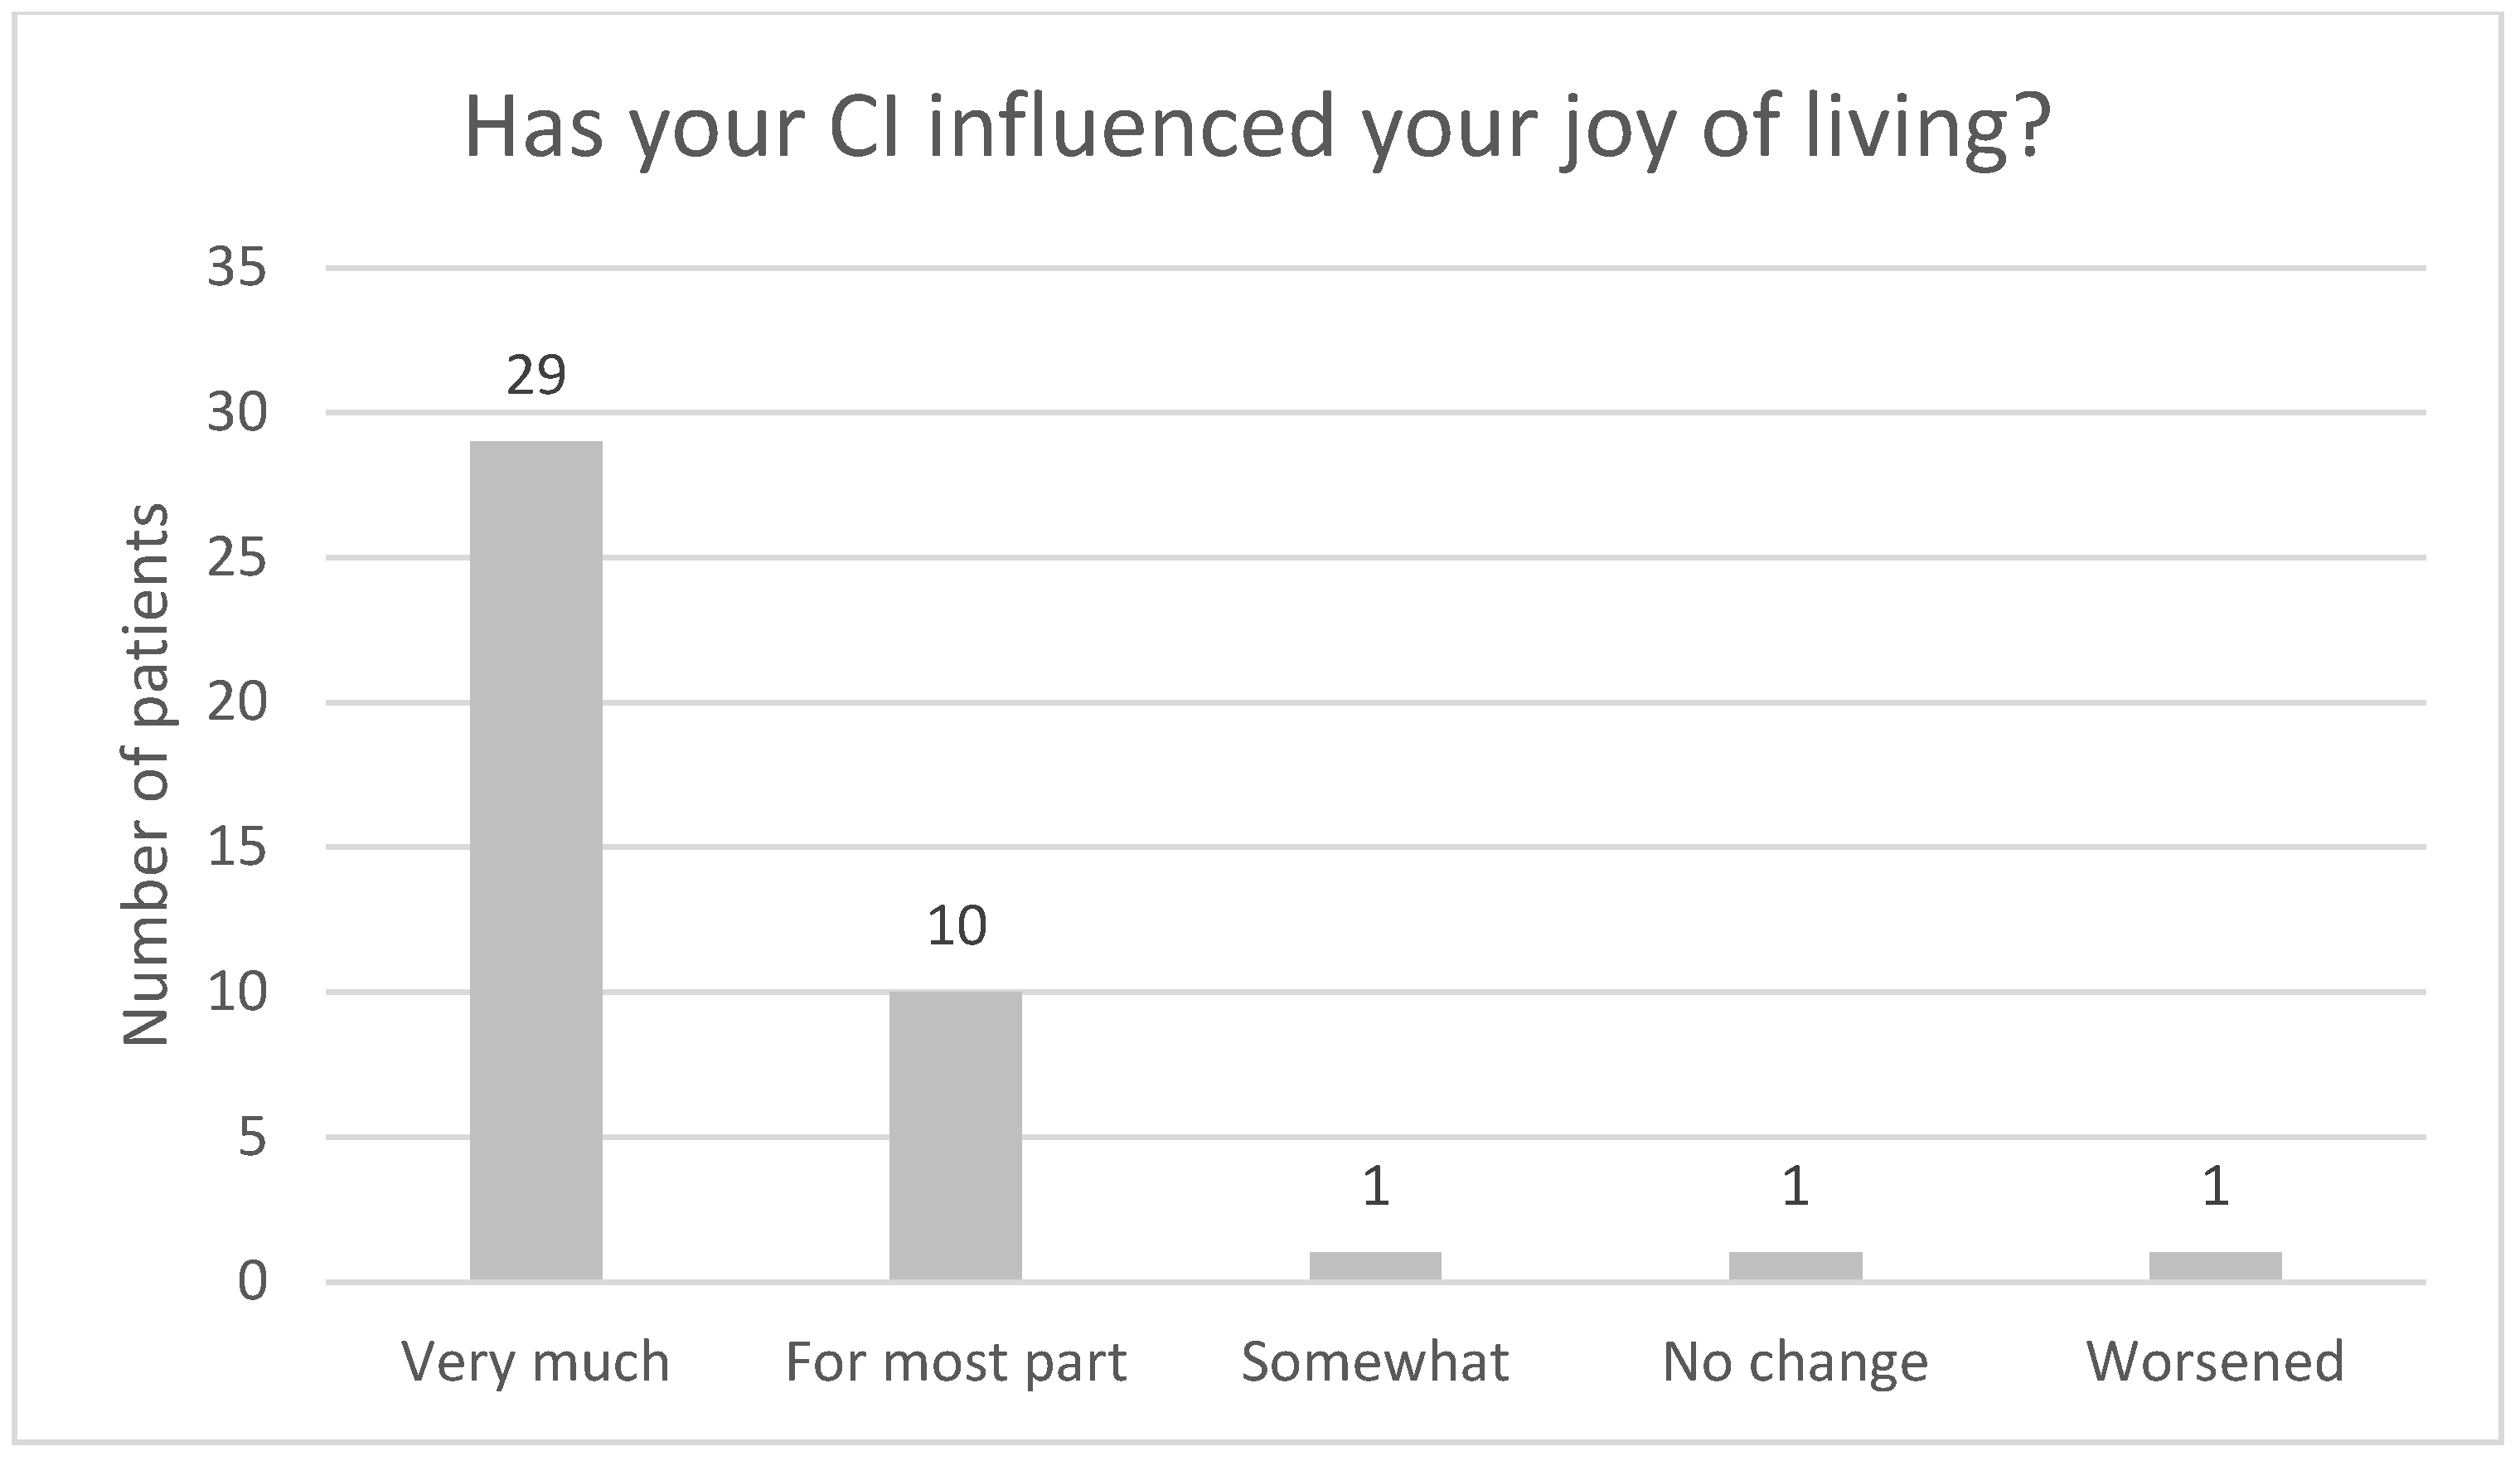The height and width of the screenshot is (1461, 2520).
Task: Click the 'Worsened' bar
Action: coord(2215,1266)
